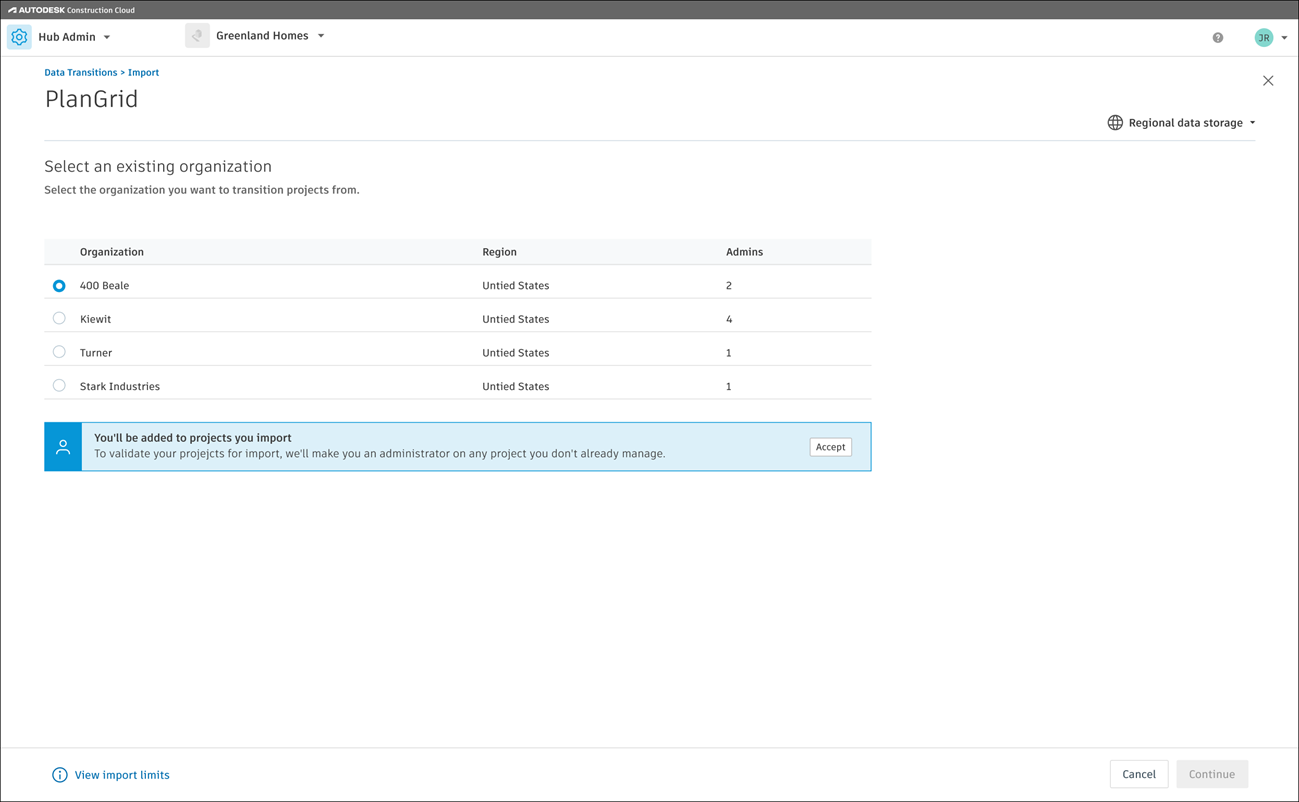Go to Data Transitions breadcrumb link
The image size is (1299, 802).
[80, 73]
